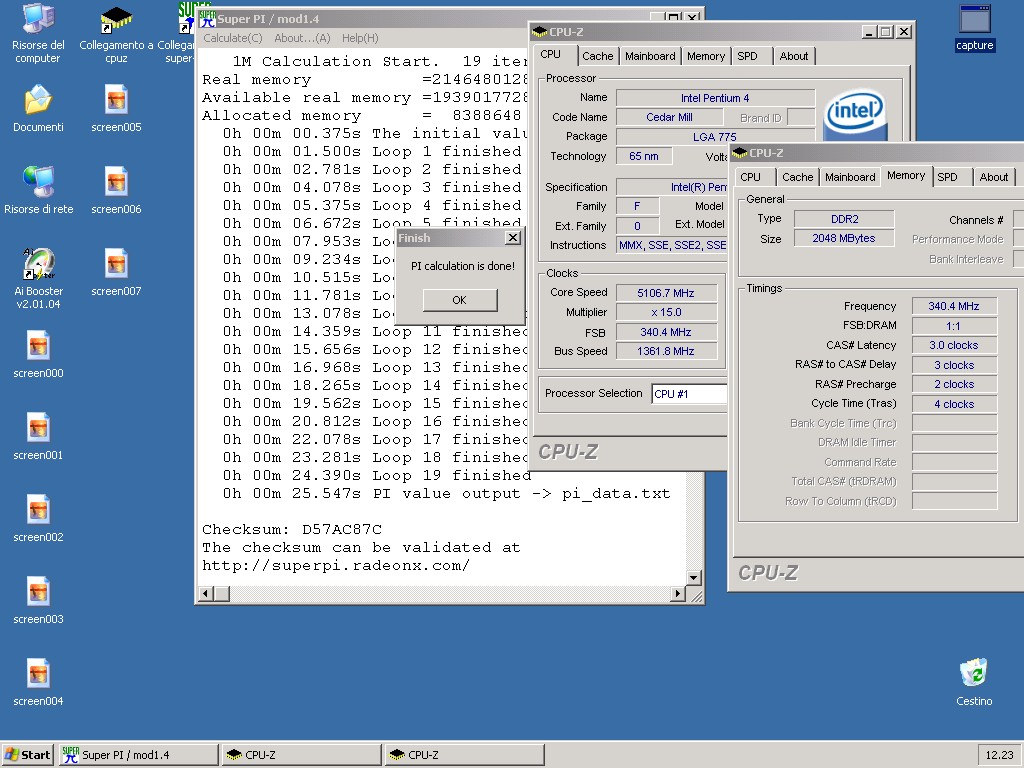The image size is (1024, 768).
Task: Click the Bus Speed 1361.8 MHz field
Action: [x=665, y=351]
